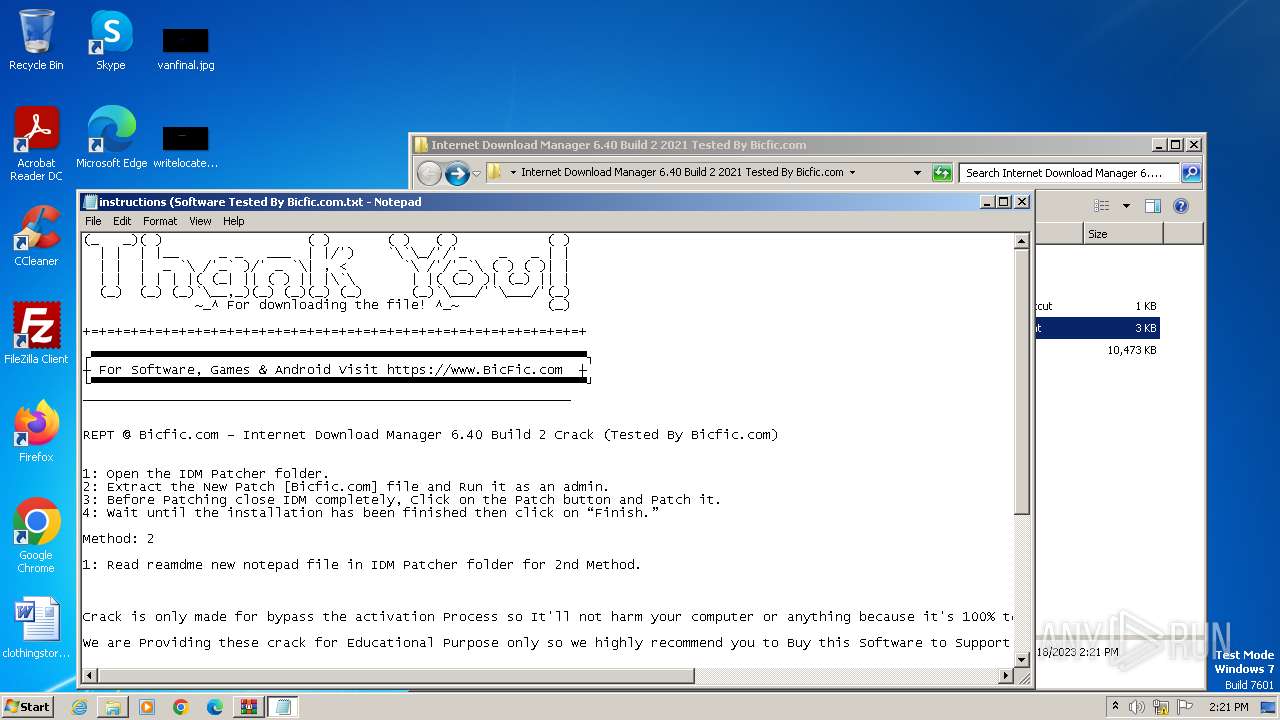Open Edge from the taskbar
Viewport: 1280px width, 720px height.
(x=215, y=707)
